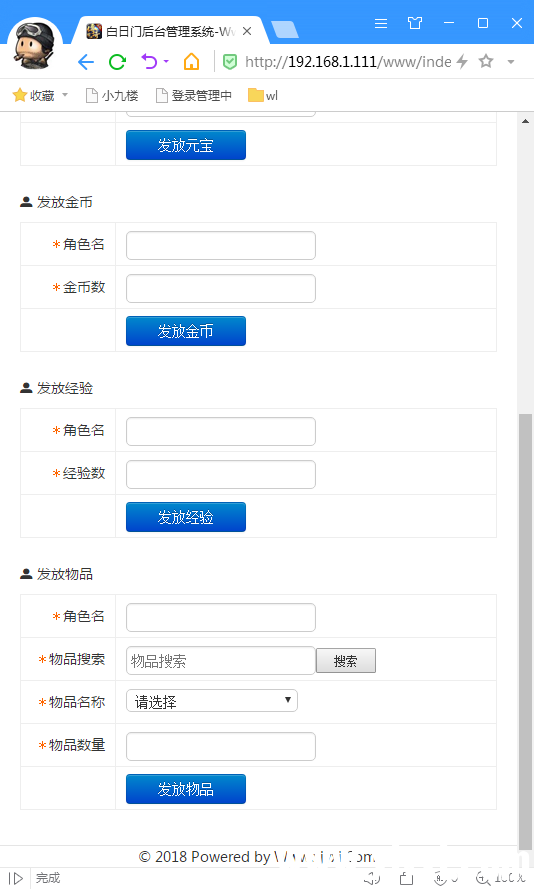Viewport: 534px width, 889px height.
Task: Click the browser back arrow
Action: pos(86,62)
